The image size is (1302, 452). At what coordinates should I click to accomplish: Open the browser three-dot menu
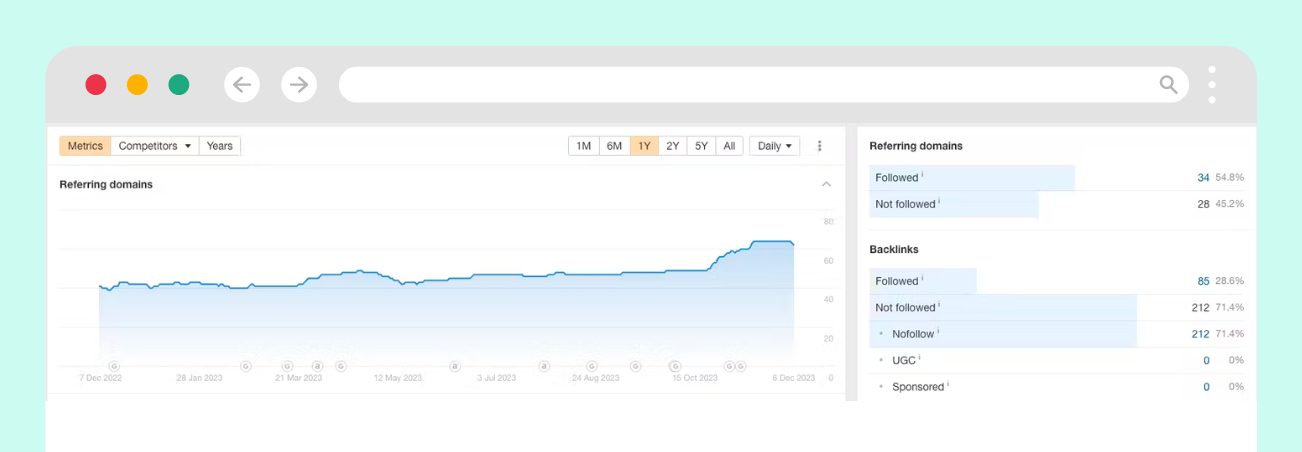1212,85
